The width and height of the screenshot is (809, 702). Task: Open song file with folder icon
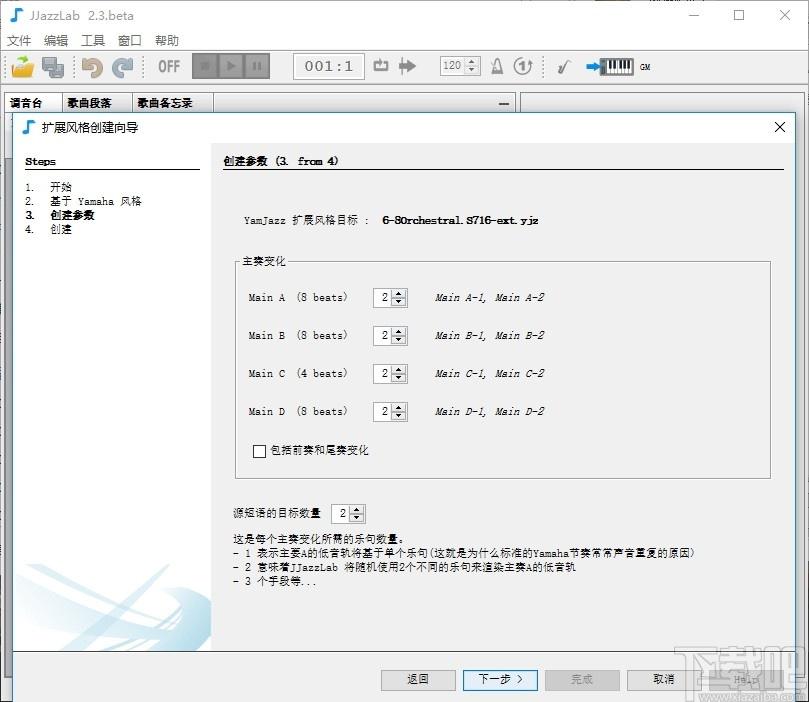click(x=22, y=67)
